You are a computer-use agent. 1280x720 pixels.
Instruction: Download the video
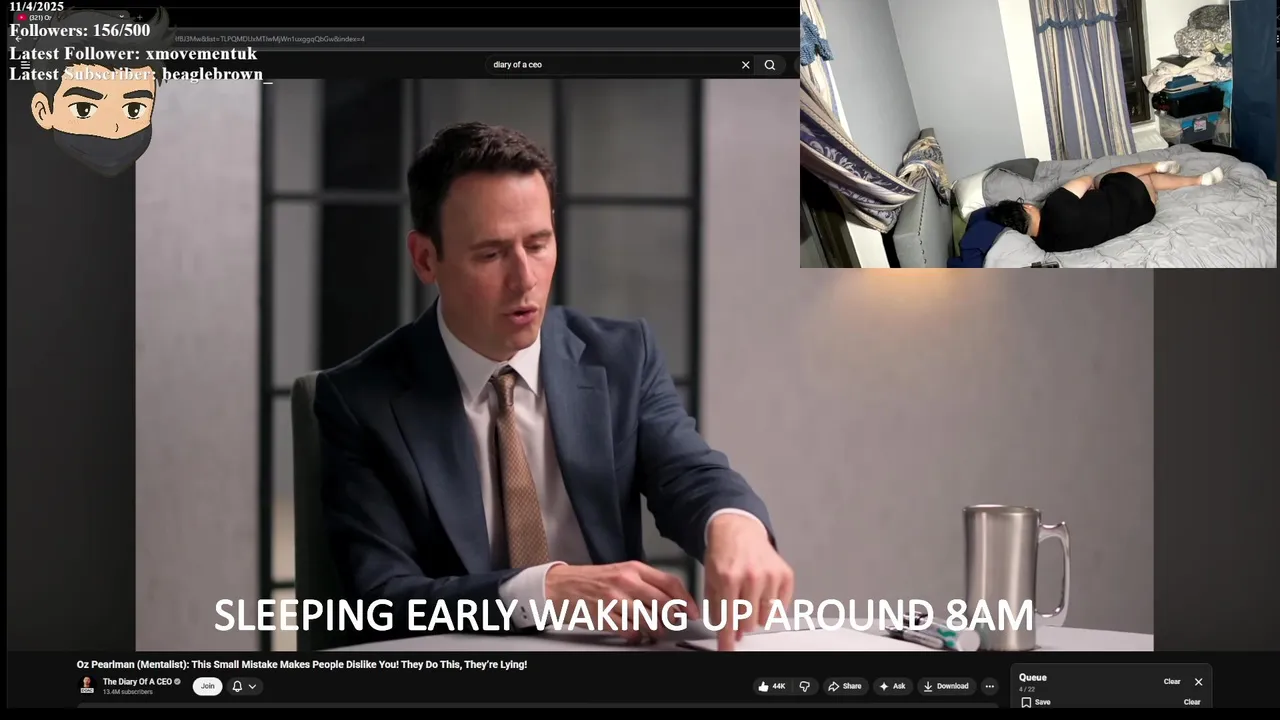pos(946,686)
